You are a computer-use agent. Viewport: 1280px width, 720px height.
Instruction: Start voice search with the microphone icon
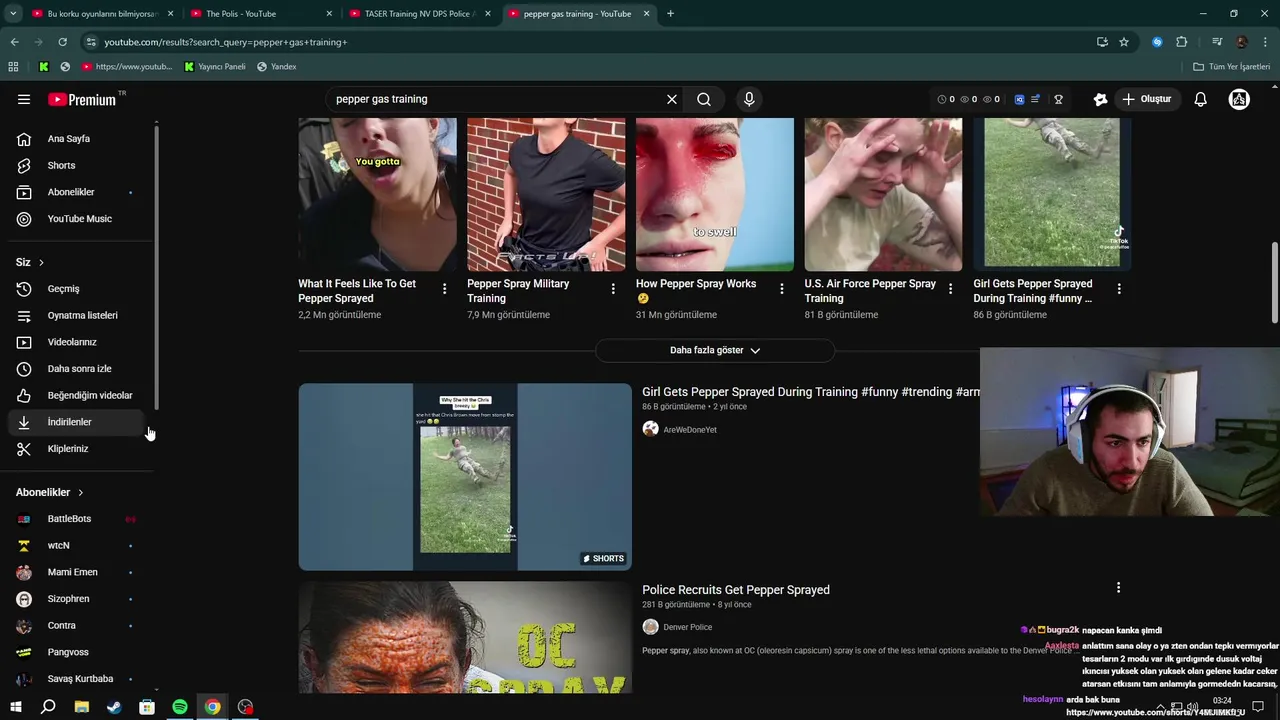click(x=749, y=99)
